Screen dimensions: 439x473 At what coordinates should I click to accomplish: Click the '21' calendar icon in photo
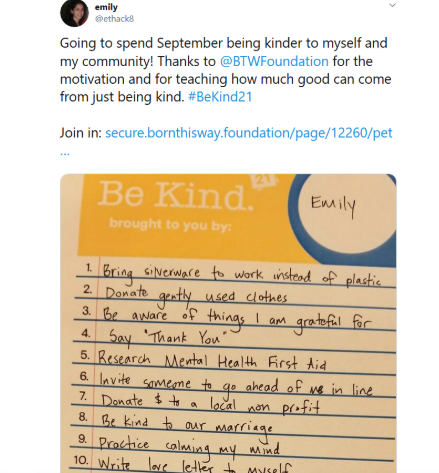pyautogui.click(x=264, y=181)
